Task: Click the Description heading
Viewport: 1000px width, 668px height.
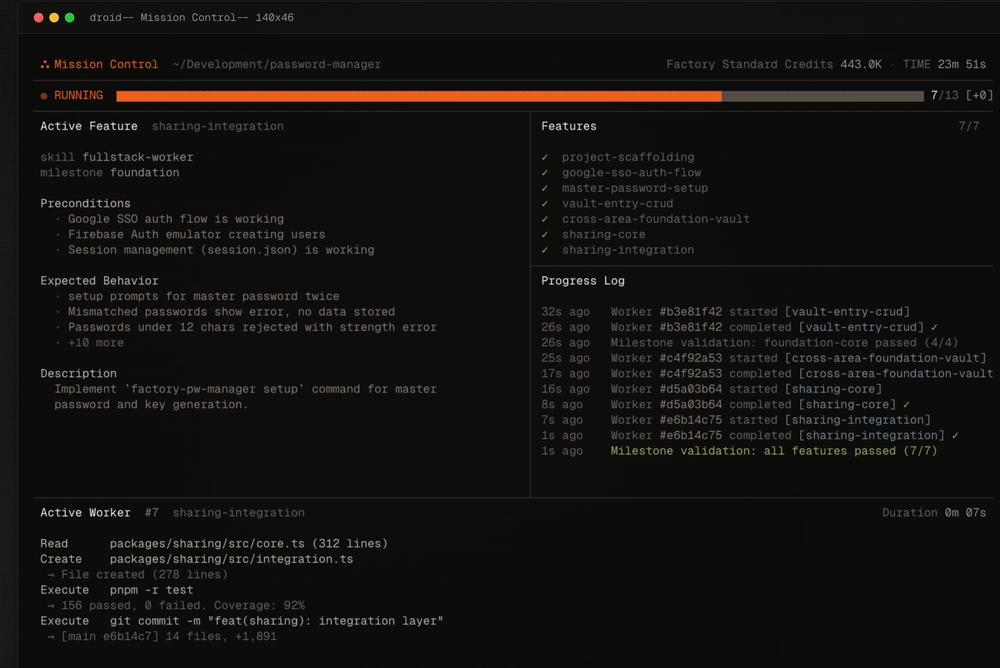Action: (78, 374)
